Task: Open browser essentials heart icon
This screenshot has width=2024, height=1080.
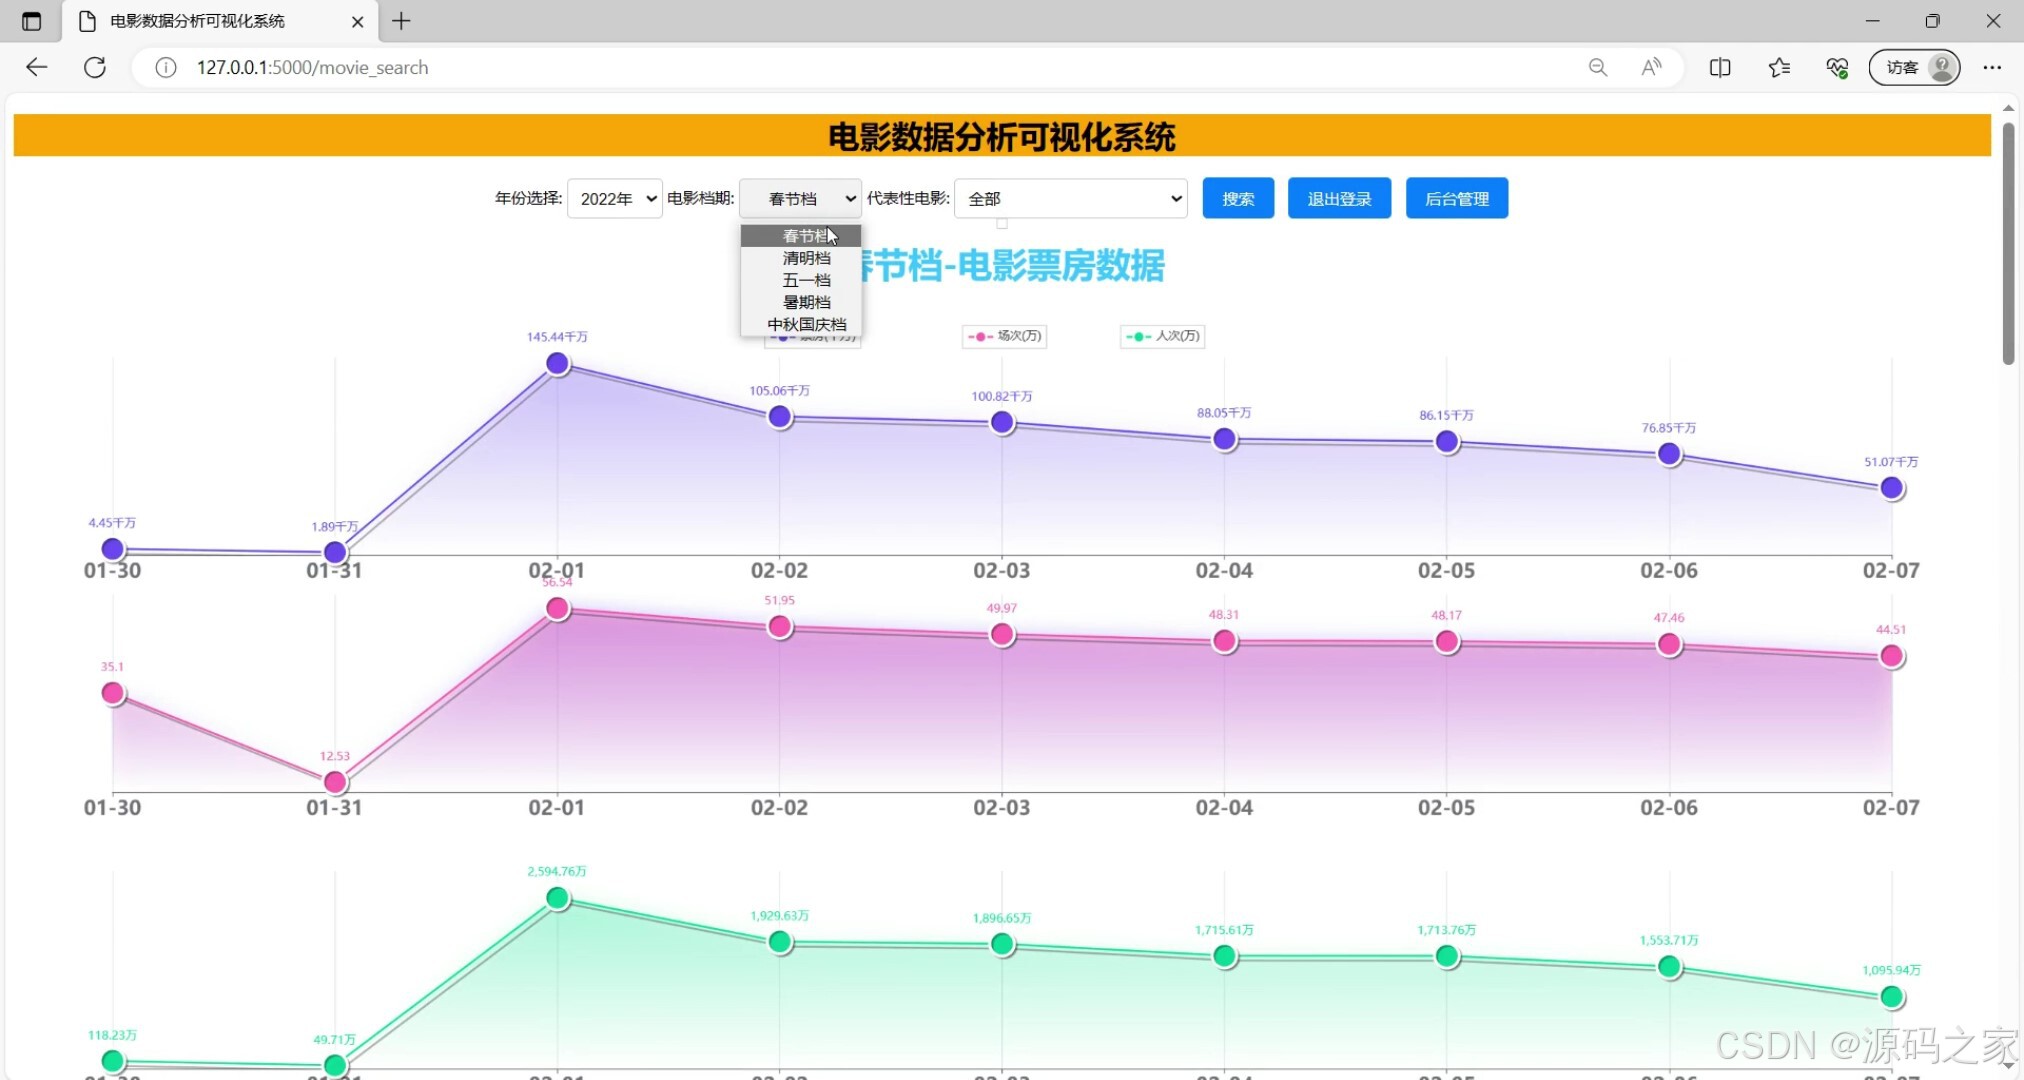Action: (1837, 67)
